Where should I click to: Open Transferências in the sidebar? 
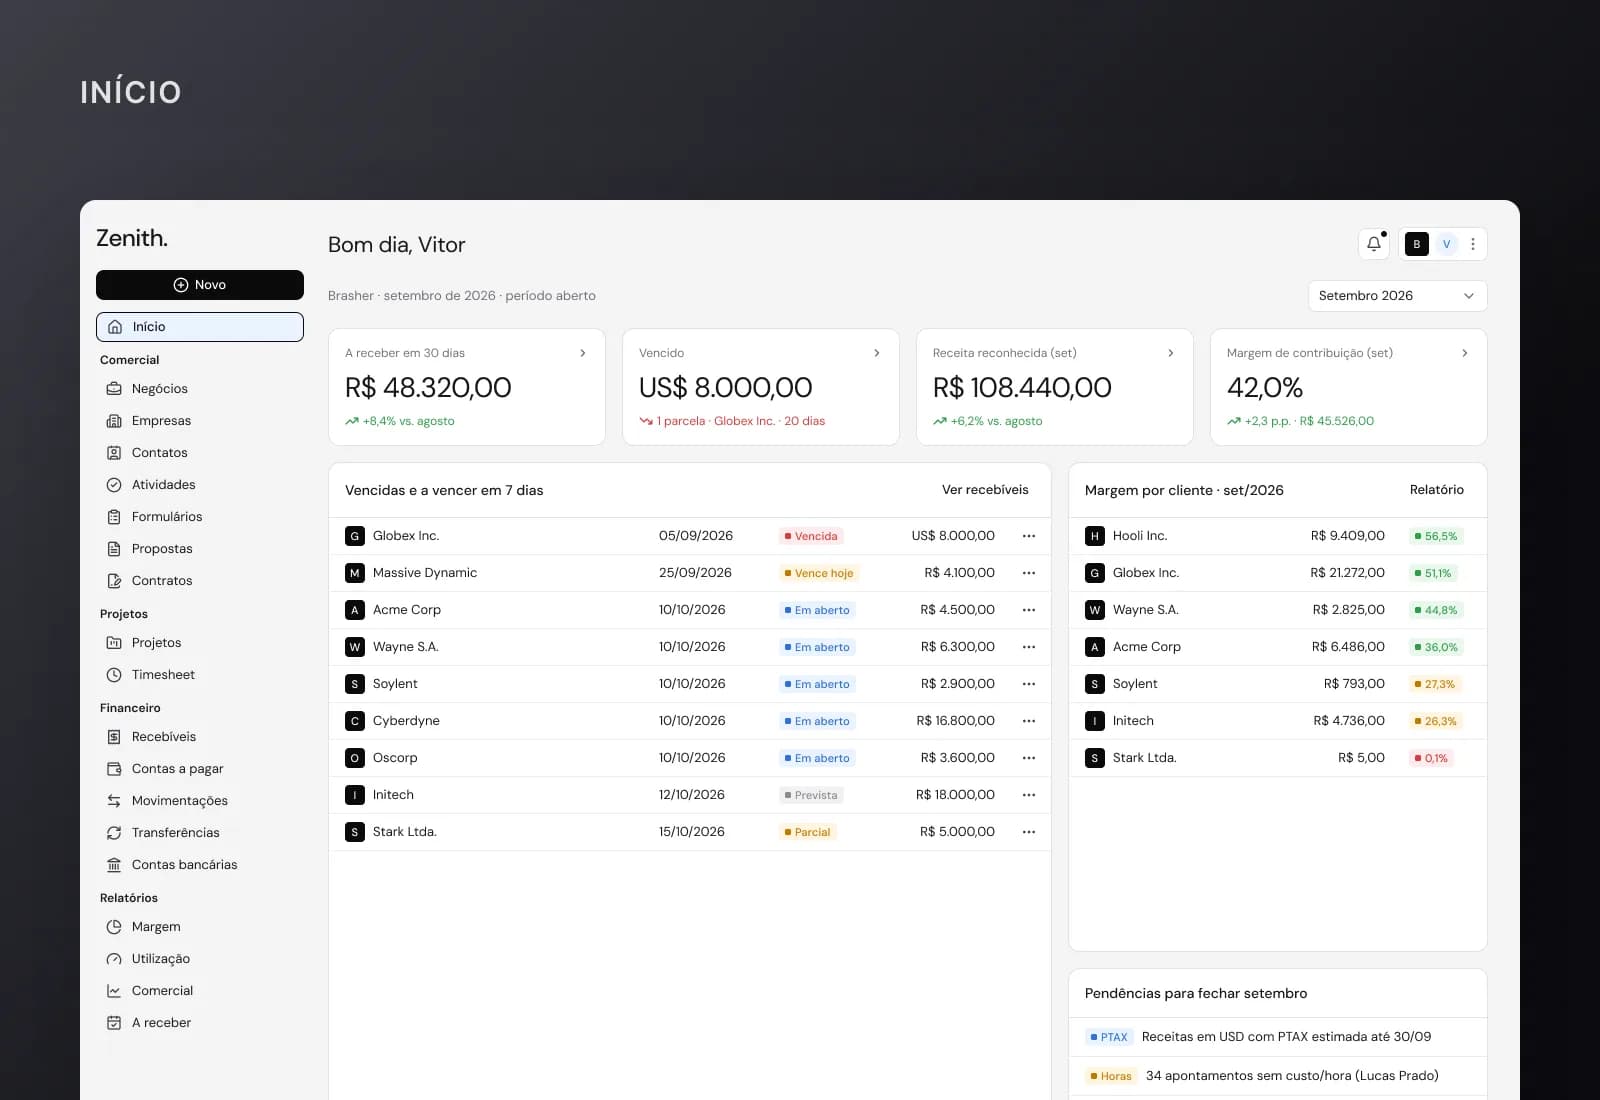point(200,833)
